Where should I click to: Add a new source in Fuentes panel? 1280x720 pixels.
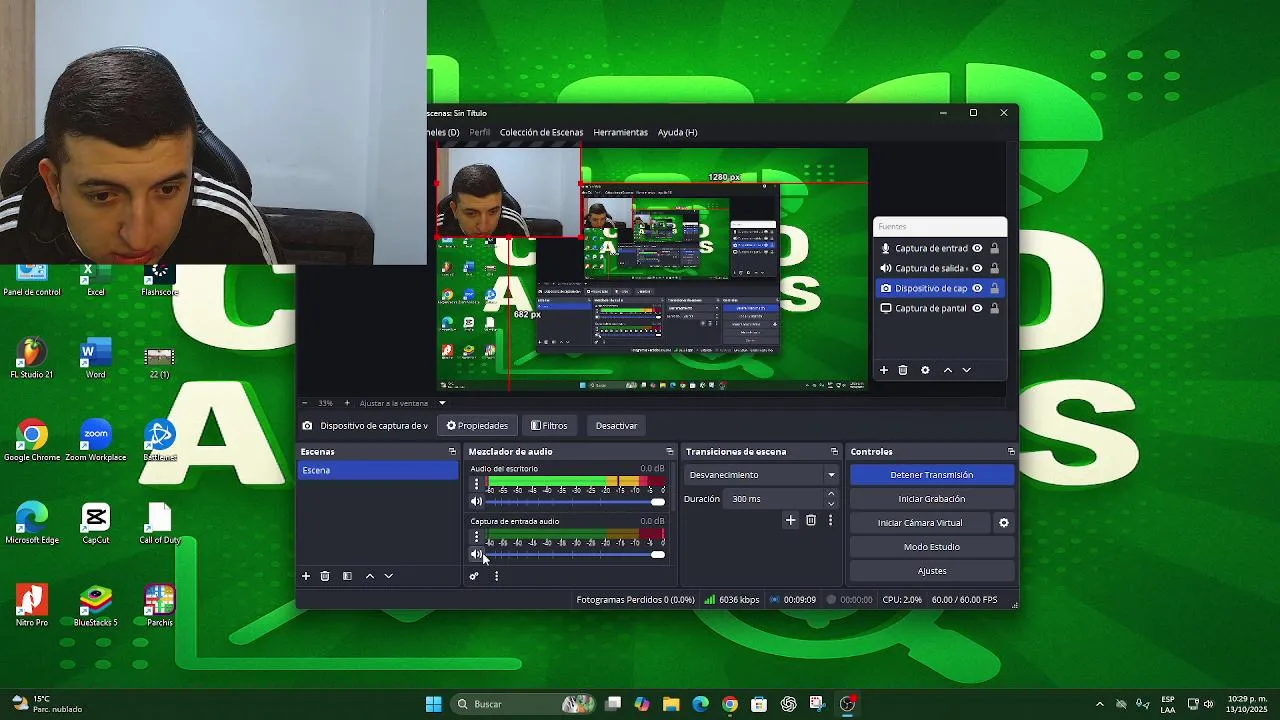point(884,370)
